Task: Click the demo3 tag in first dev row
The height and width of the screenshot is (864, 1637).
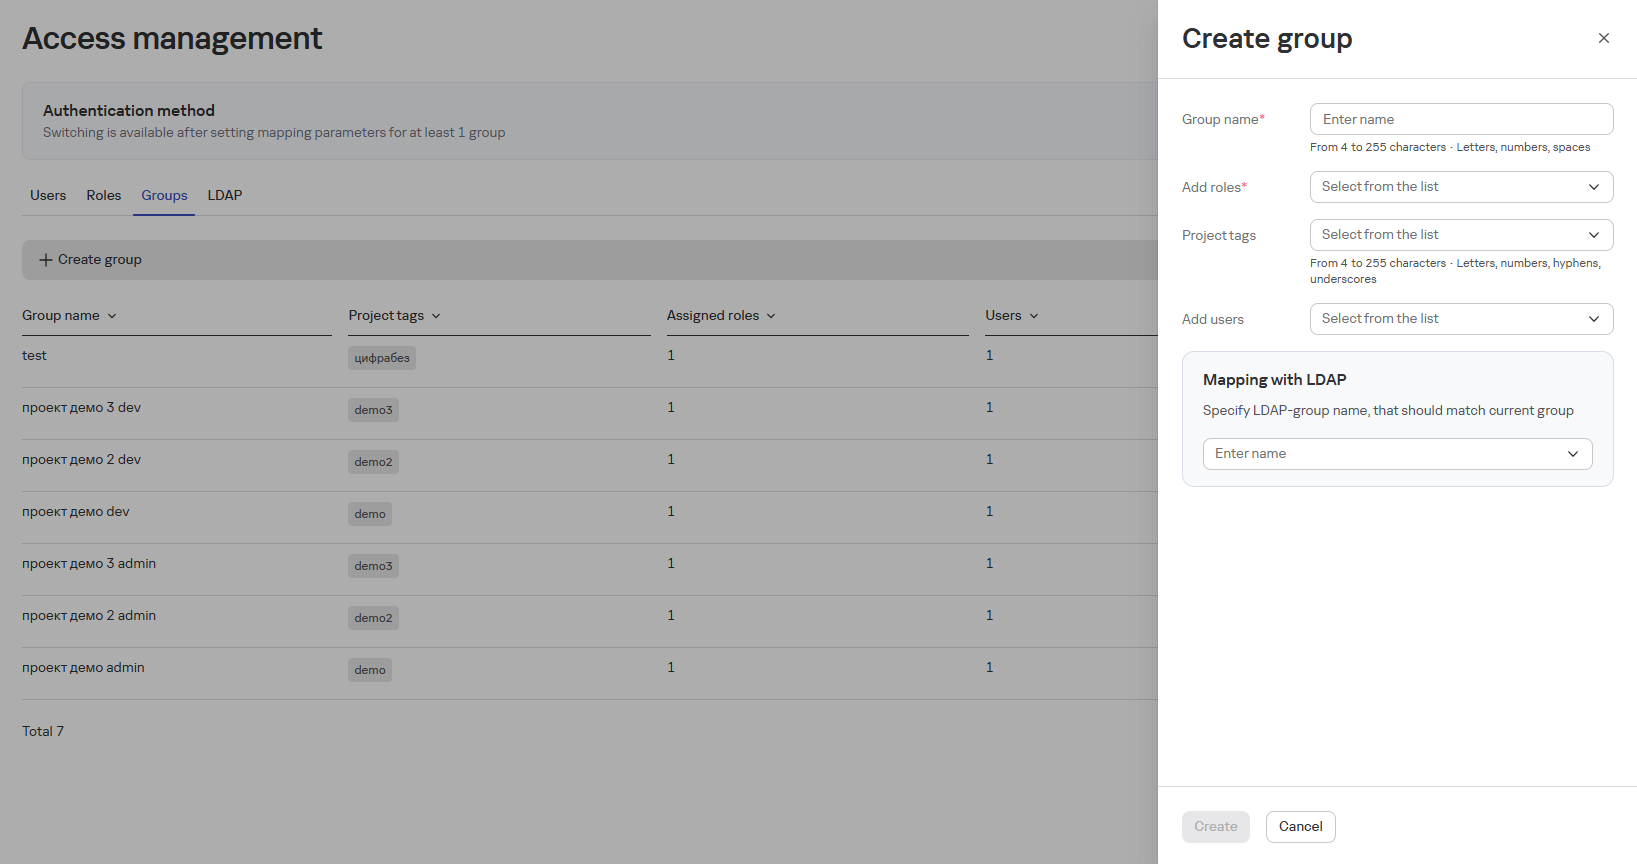Action: pos(373,410)
